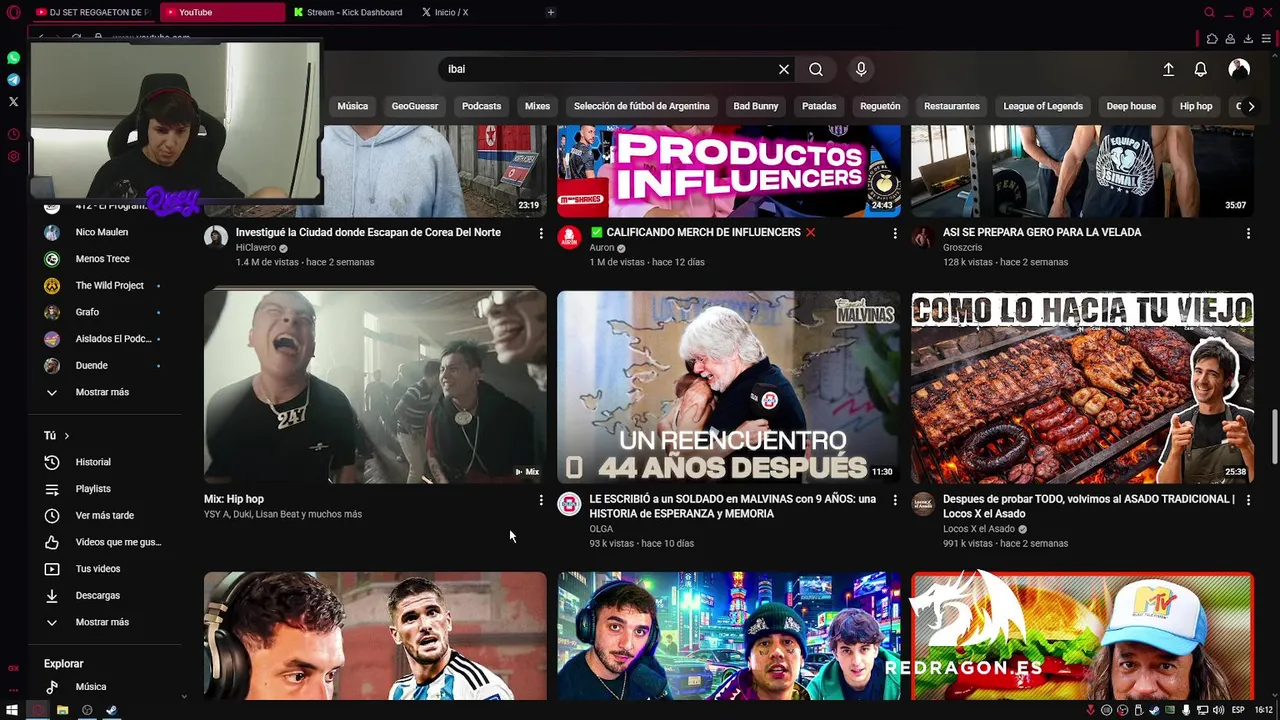Click Locos X el Asado channel avatar

point(923,504)
